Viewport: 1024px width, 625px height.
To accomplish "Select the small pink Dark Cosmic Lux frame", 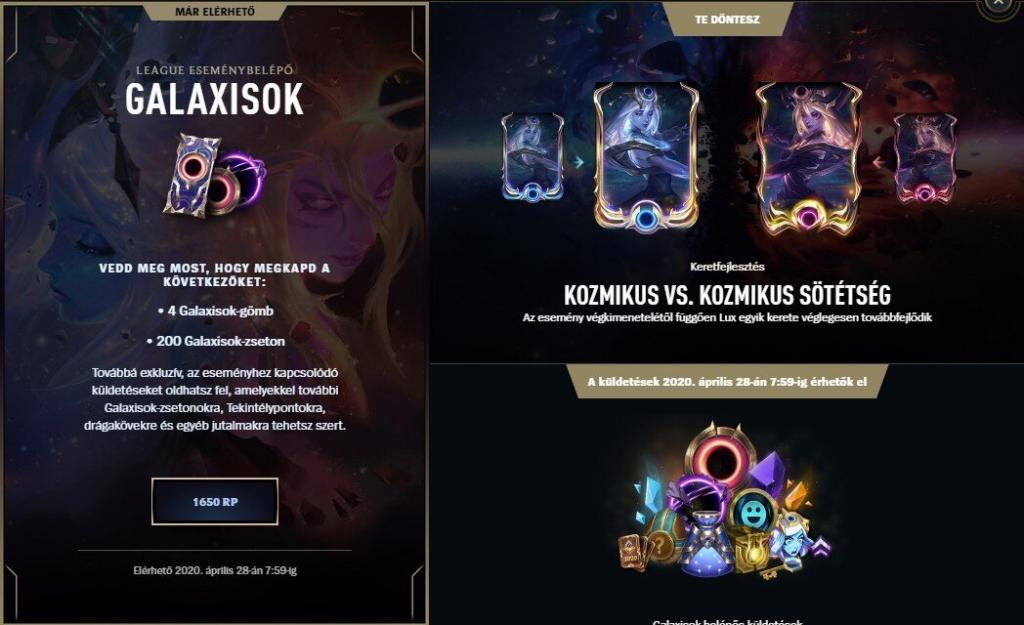I will click(x=924, y=158).
